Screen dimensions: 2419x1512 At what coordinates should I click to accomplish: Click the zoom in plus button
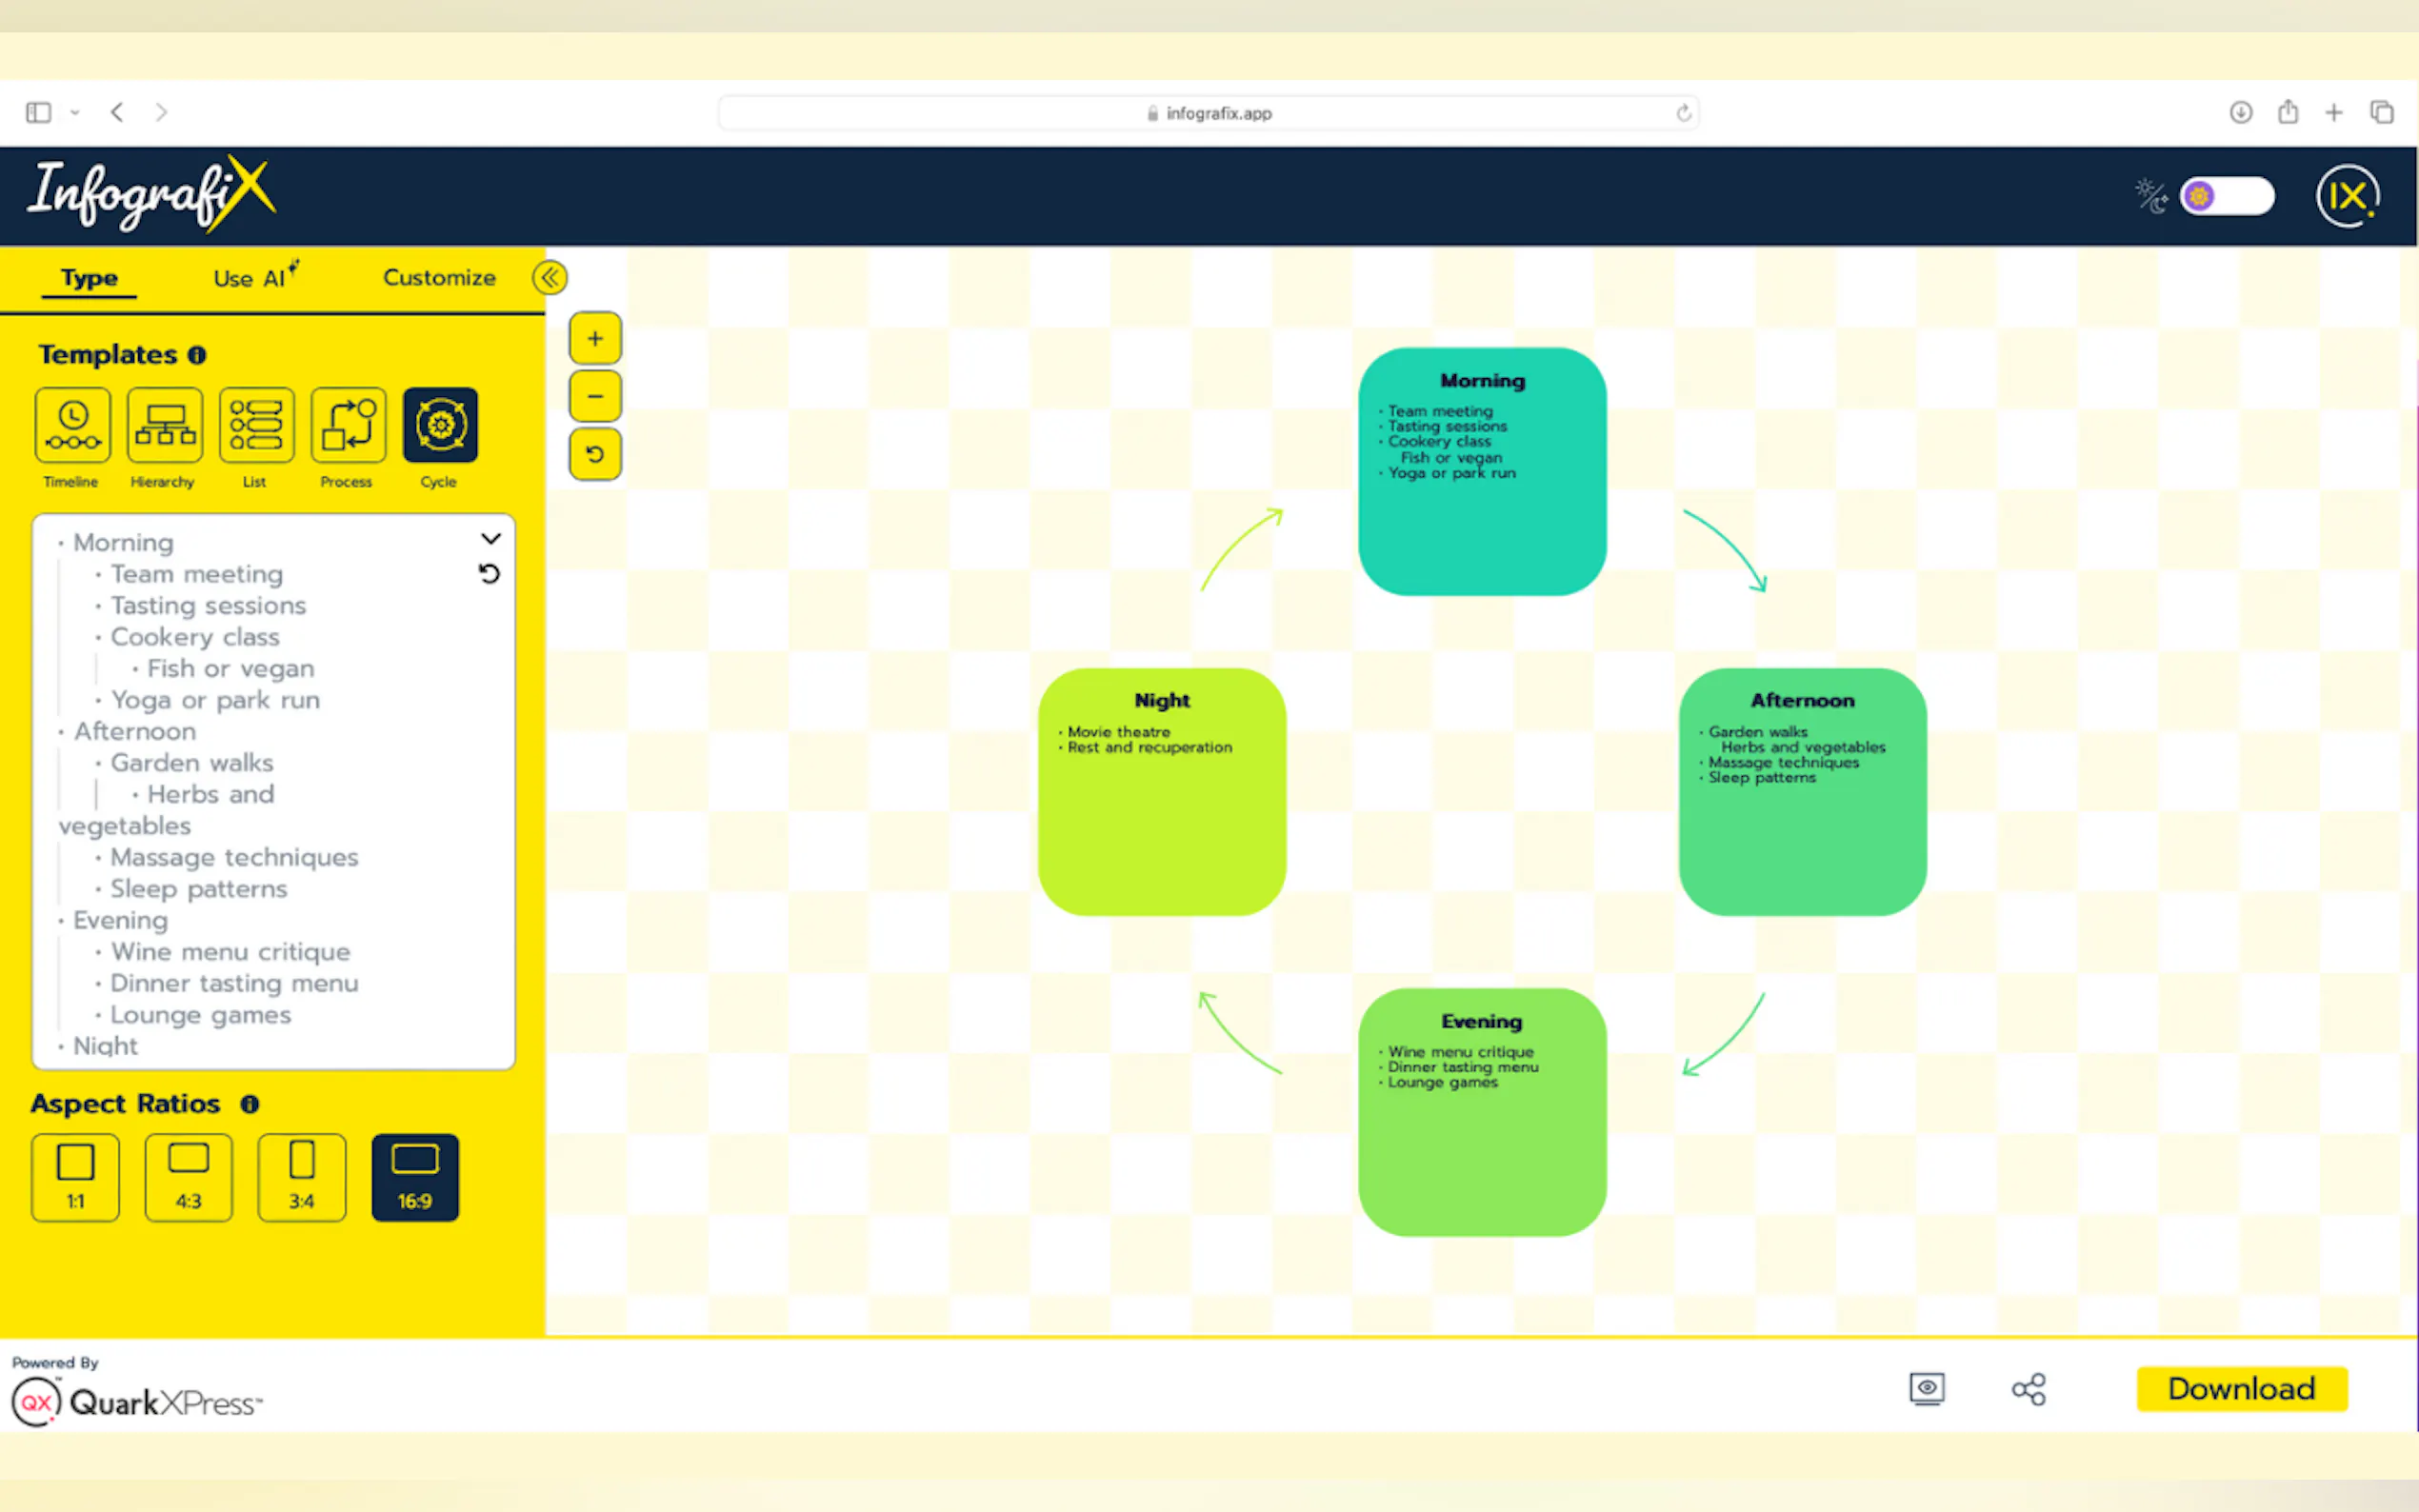click(x=595, y=339)
